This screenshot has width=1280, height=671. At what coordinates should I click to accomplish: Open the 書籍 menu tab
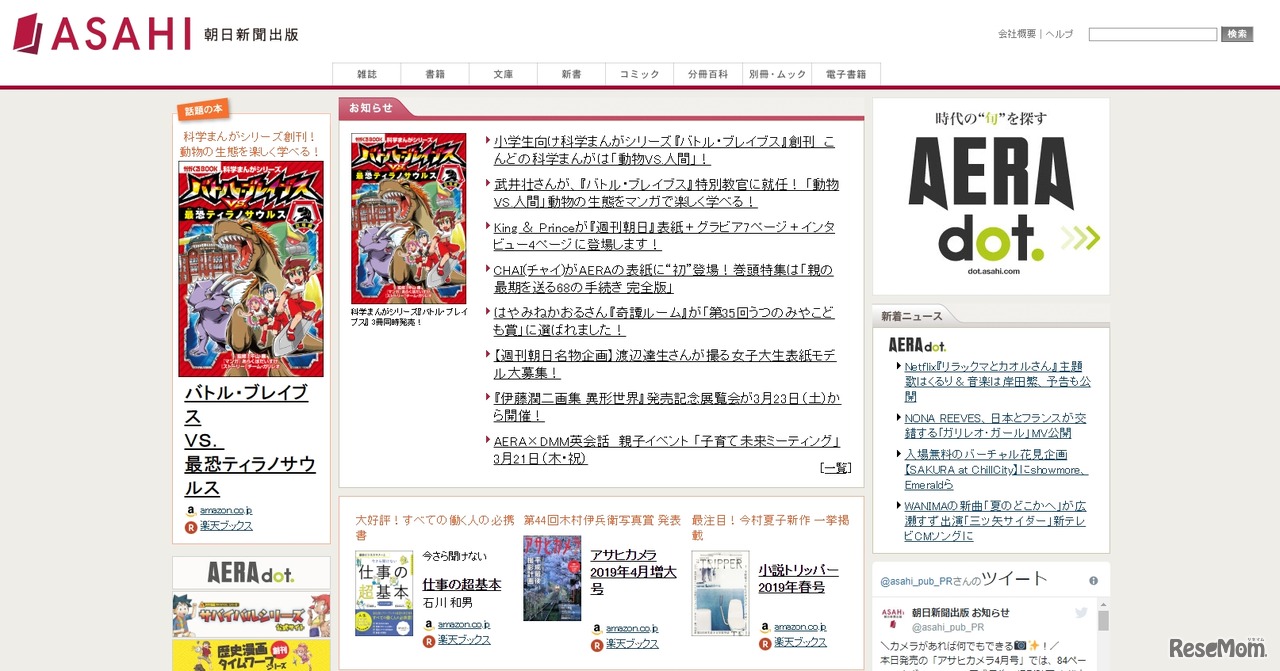pos(435,74)
